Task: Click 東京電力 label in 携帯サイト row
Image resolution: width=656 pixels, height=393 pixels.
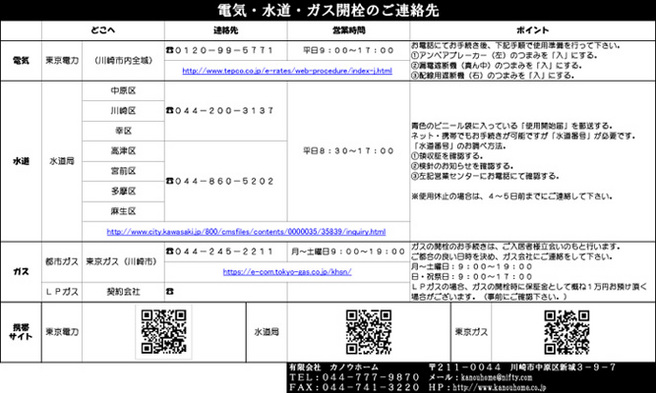Action: coord(62,332)
